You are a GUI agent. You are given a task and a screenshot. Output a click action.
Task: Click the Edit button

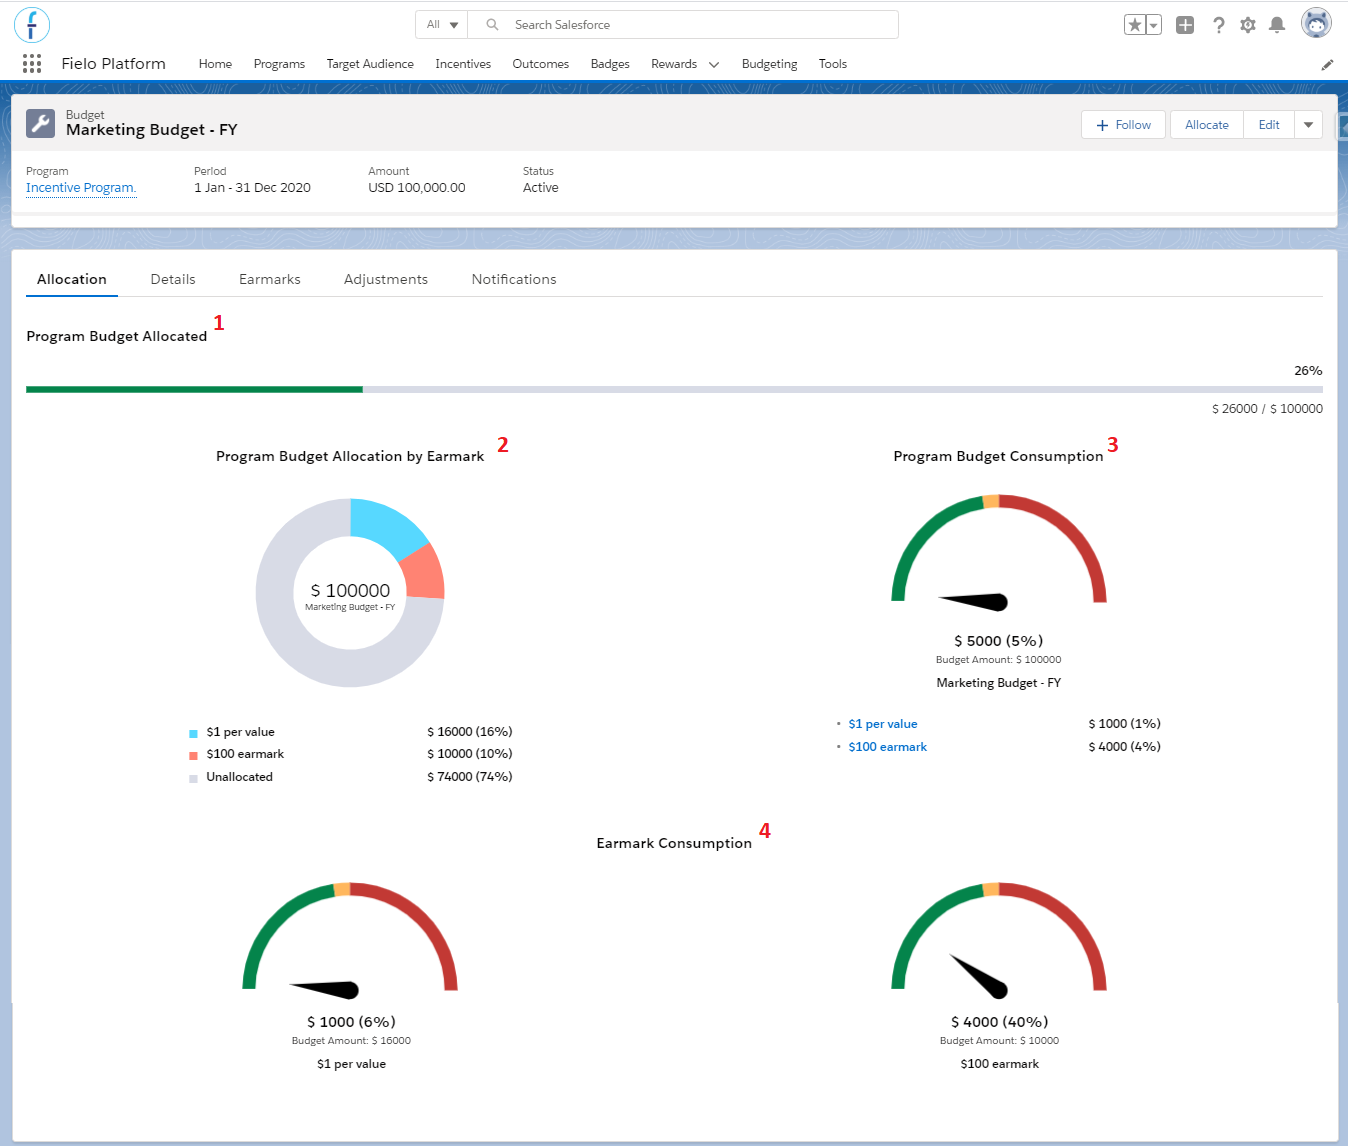pyautogui.click(x=1269, y=125)
